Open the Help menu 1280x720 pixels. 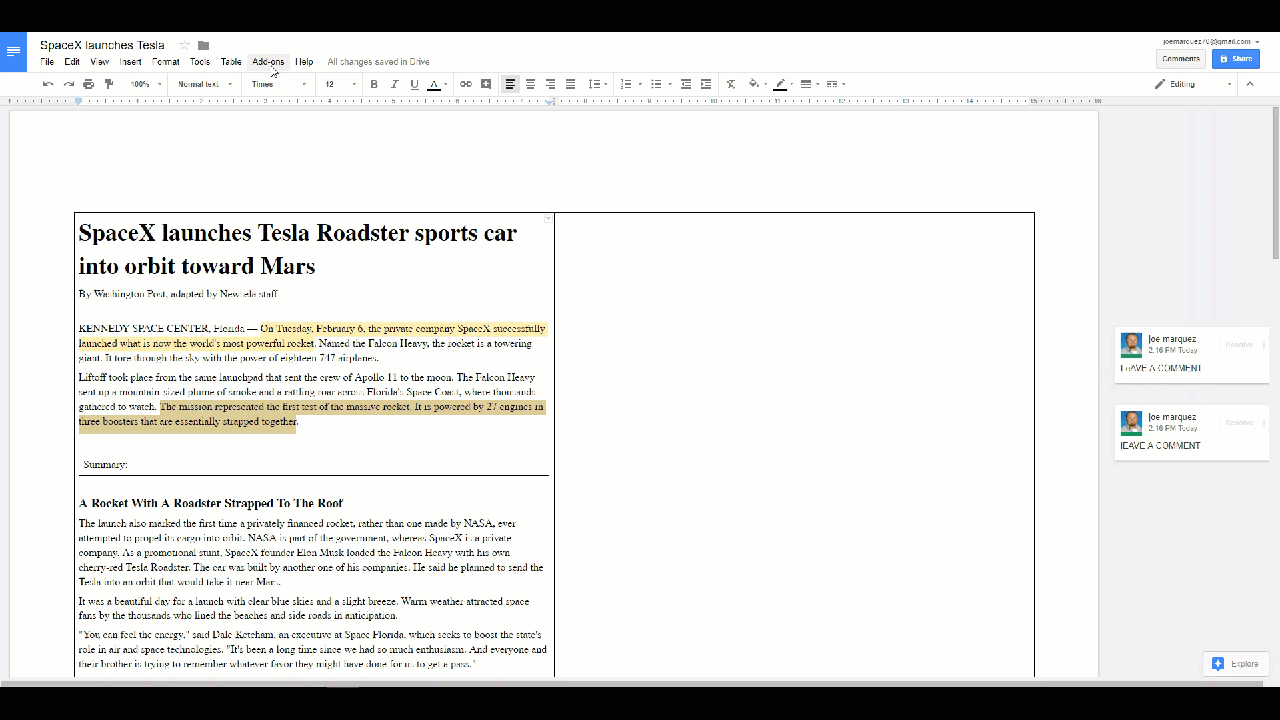[304, 62]
